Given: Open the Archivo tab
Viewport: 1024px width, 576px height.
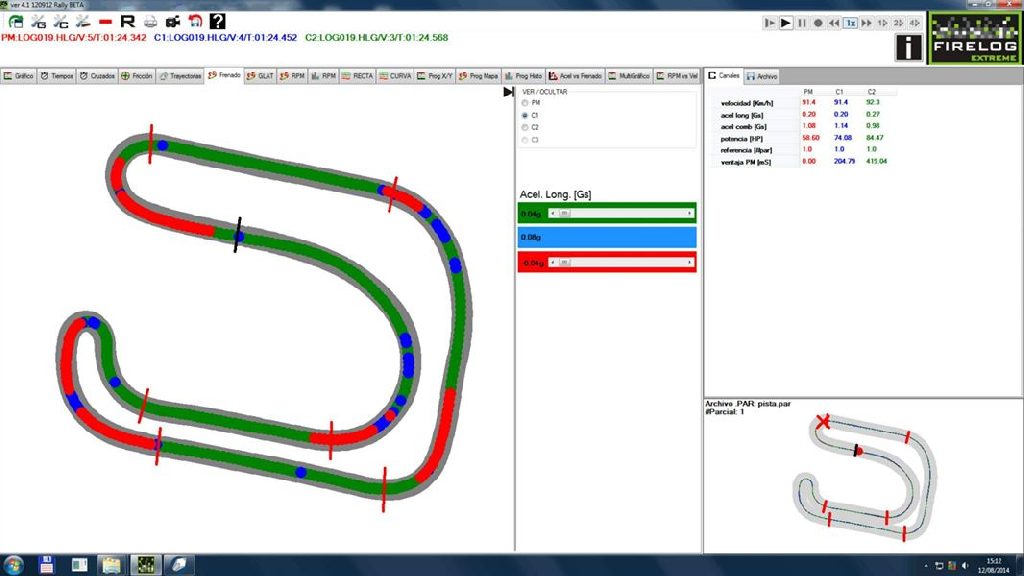Looking at the screenshot, I should pos(761,76).
